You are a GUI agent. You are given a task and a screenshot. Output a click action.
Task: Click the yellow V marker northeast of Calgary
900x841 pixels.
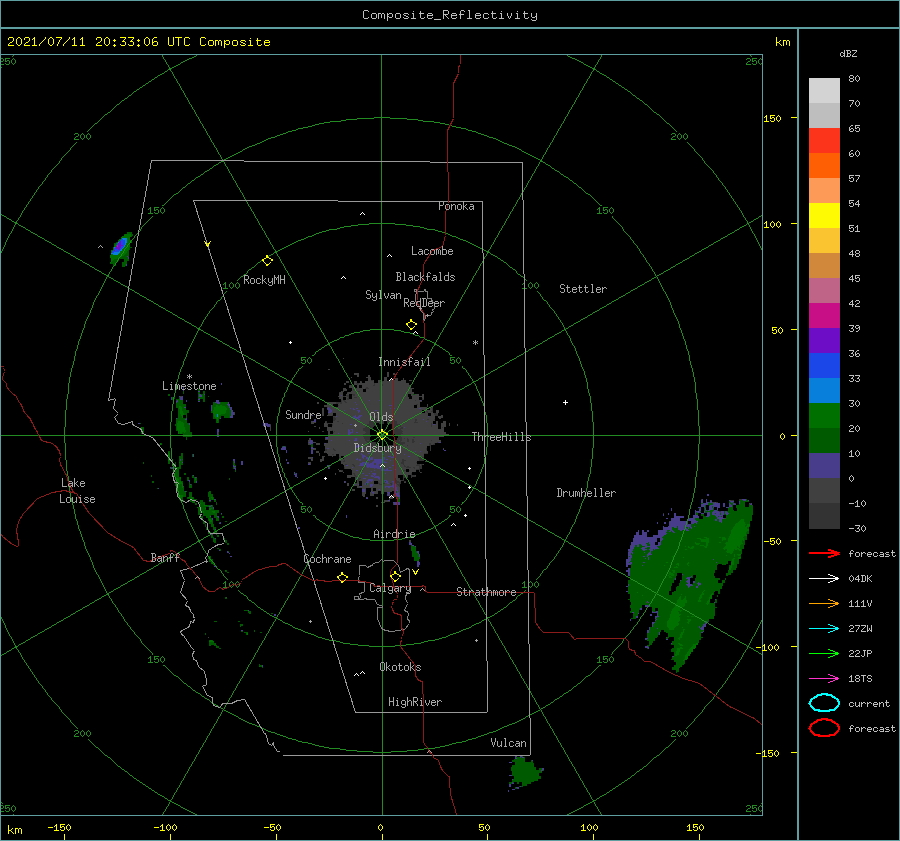(416, 572)
